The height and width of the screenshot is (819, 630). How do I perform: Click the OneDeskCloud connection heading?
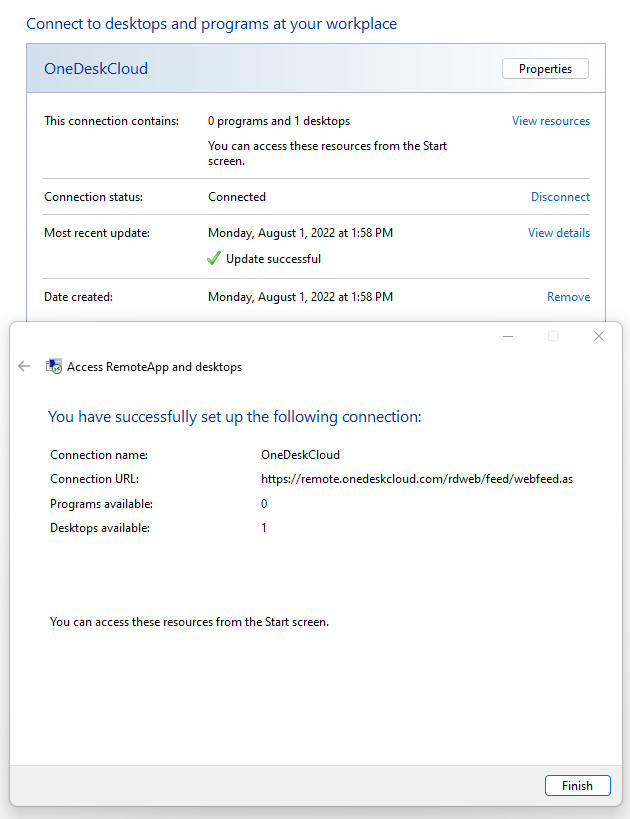pyautogui.click(x=96, y=68)
